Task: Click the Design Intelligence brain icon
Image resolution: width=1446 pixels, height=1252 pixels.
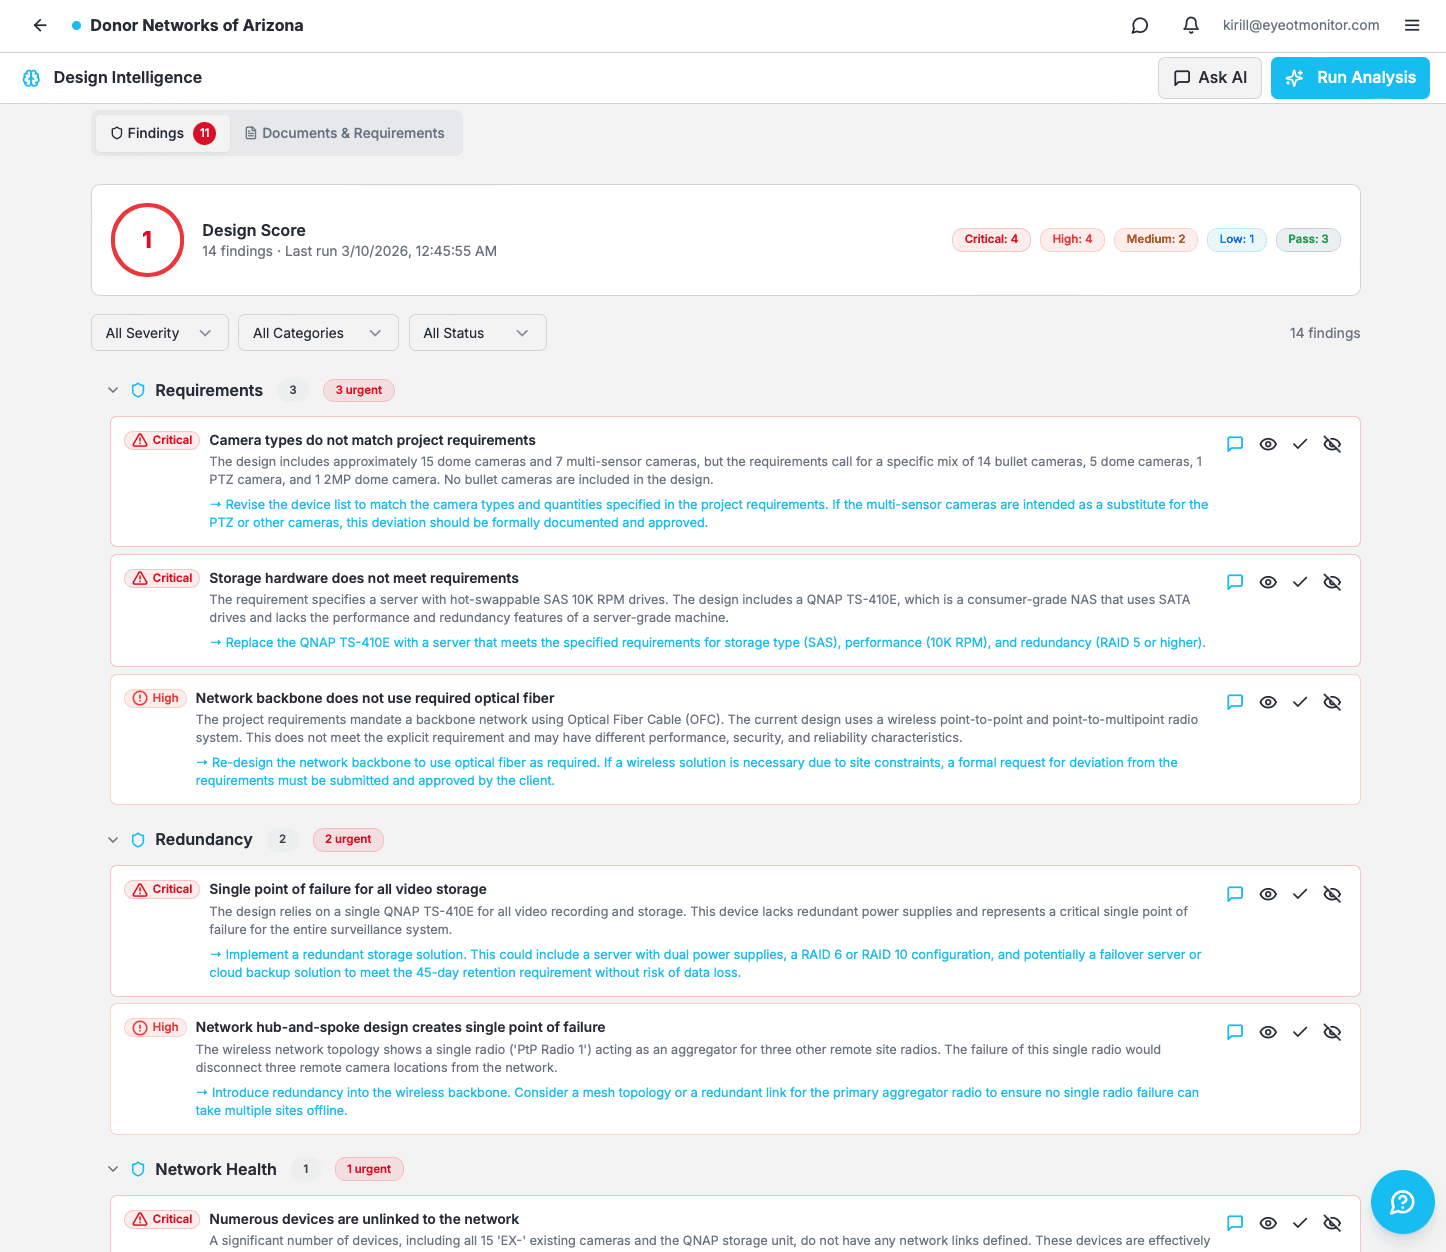Action: pyautogui.click(x=31, y=78)
